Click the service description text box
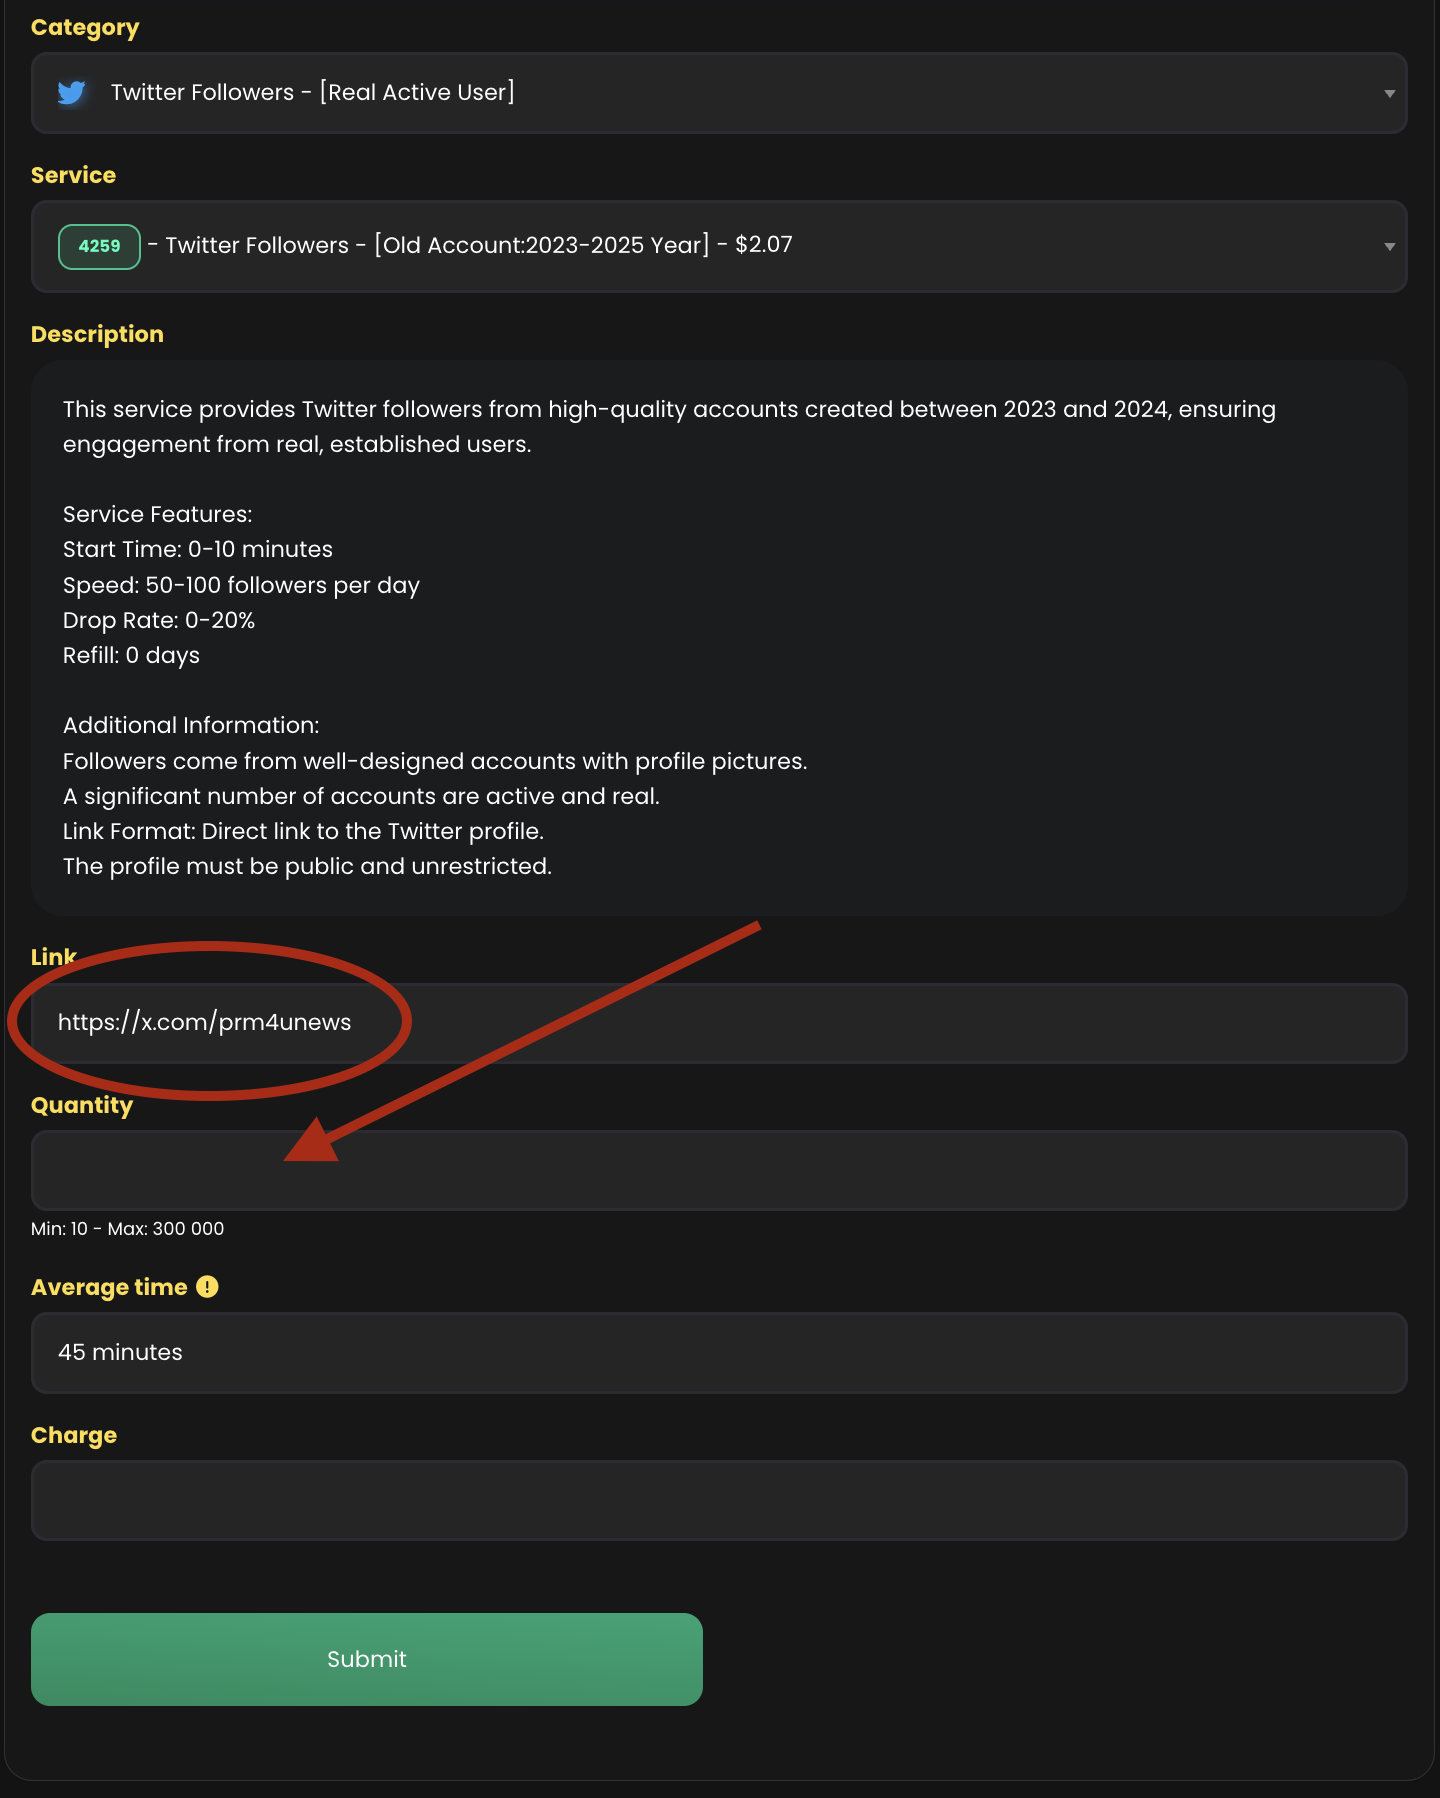The height and width of the screenshot is (1798, 1440). [719, 638]
